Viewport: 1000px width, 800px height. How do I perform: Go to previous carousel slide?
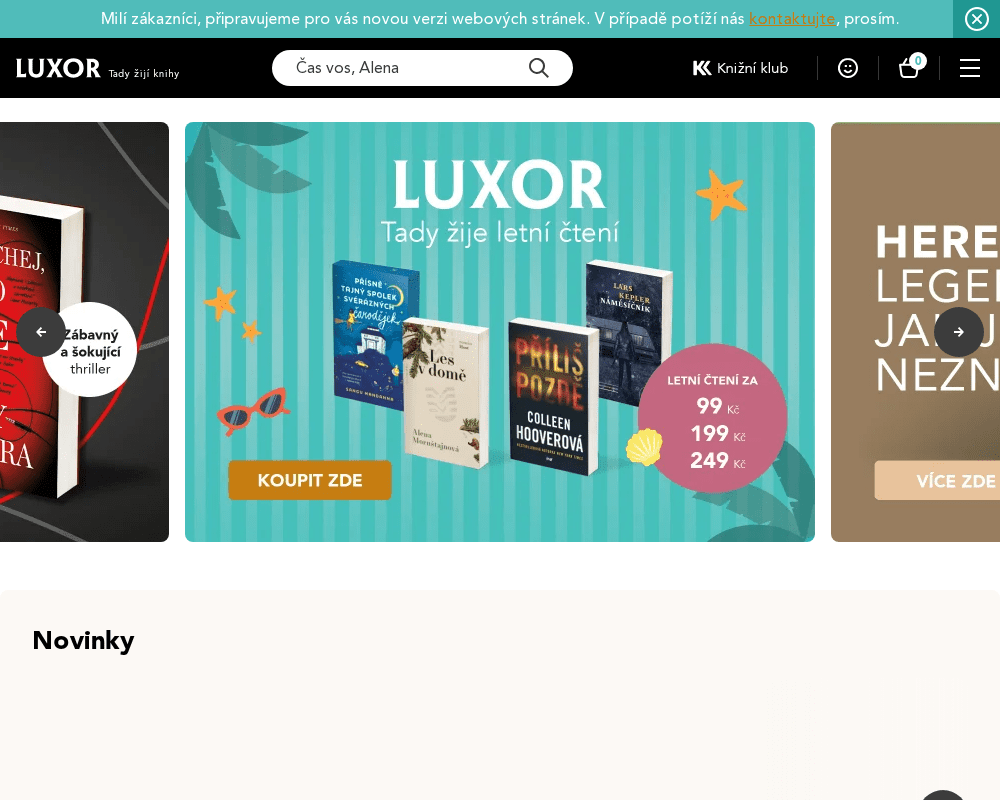[x=41, y=332]
